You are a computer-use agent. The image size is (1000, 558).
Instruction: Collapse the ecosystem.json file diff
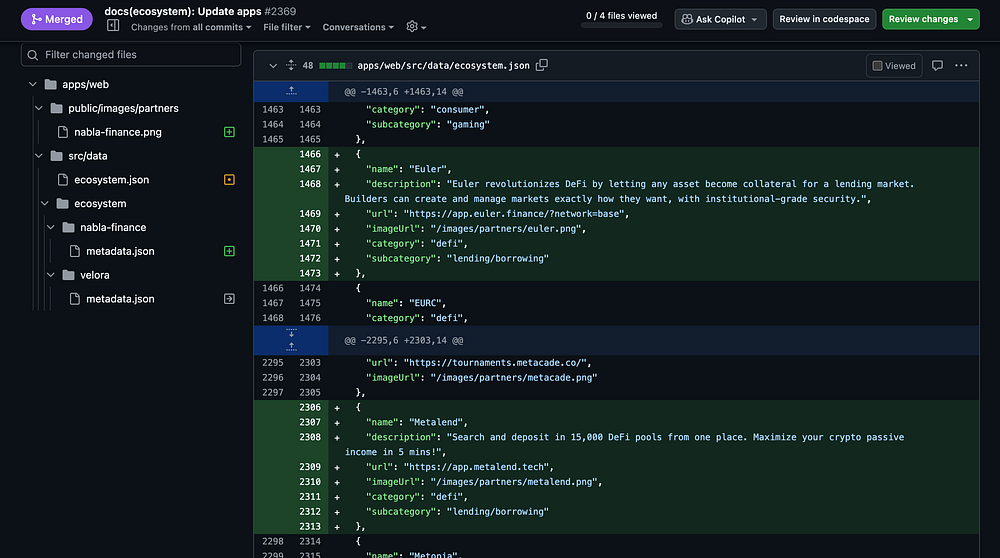pyautogui.click(x=272, y=66)
